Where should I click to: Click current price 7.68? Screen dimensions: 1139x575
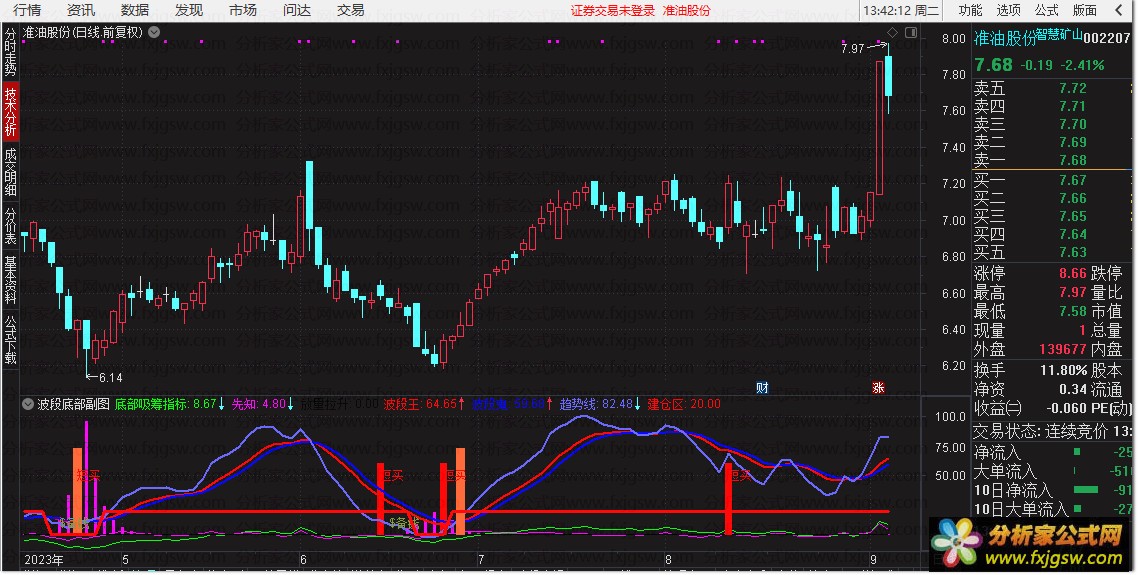993,65
